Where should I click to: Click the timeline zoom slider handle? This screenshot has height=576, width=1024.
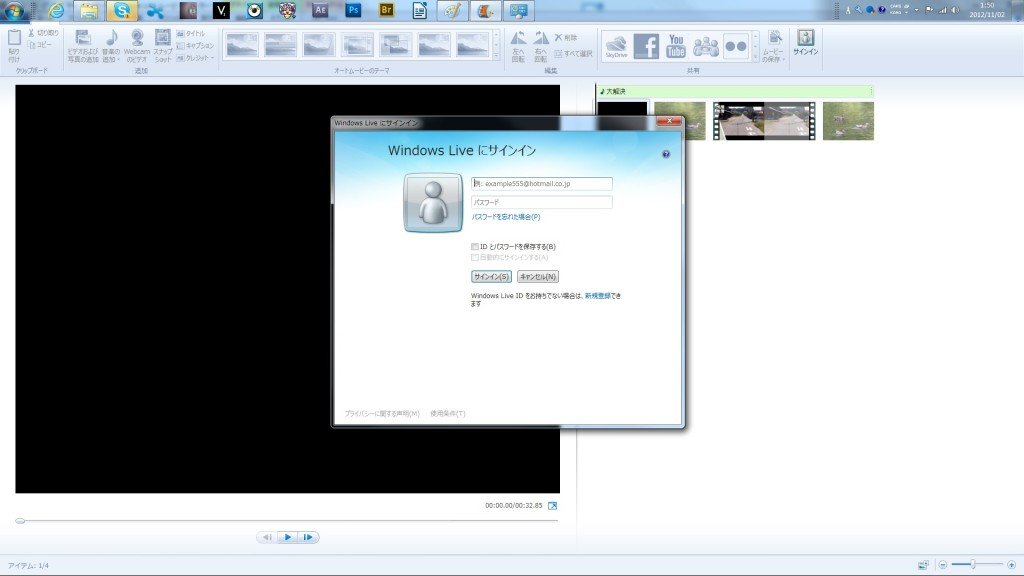click(x=972, y=564)
